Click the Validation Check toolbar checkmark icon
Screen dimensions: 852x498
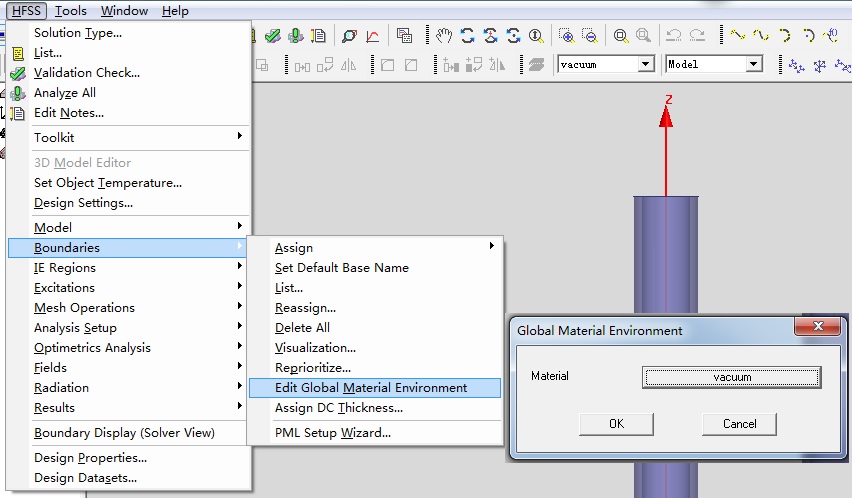point(272,36)
